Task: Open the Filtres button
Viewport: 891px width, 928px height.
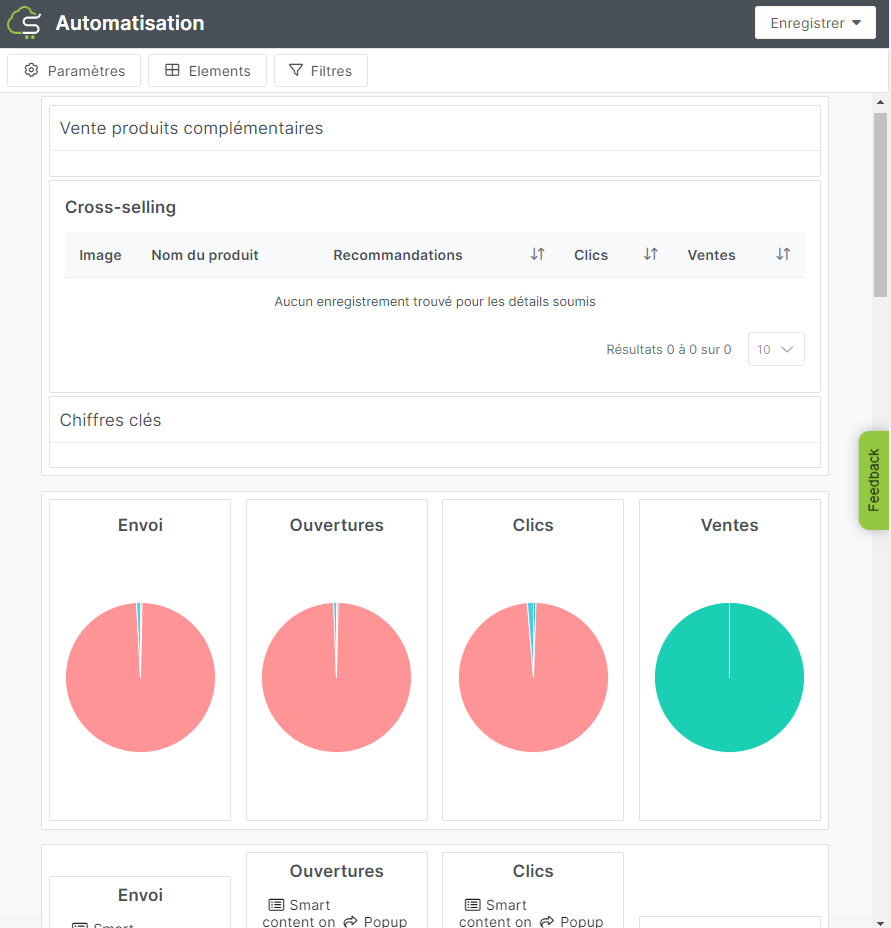Action: pyautogui.click(x=320, y=70)
